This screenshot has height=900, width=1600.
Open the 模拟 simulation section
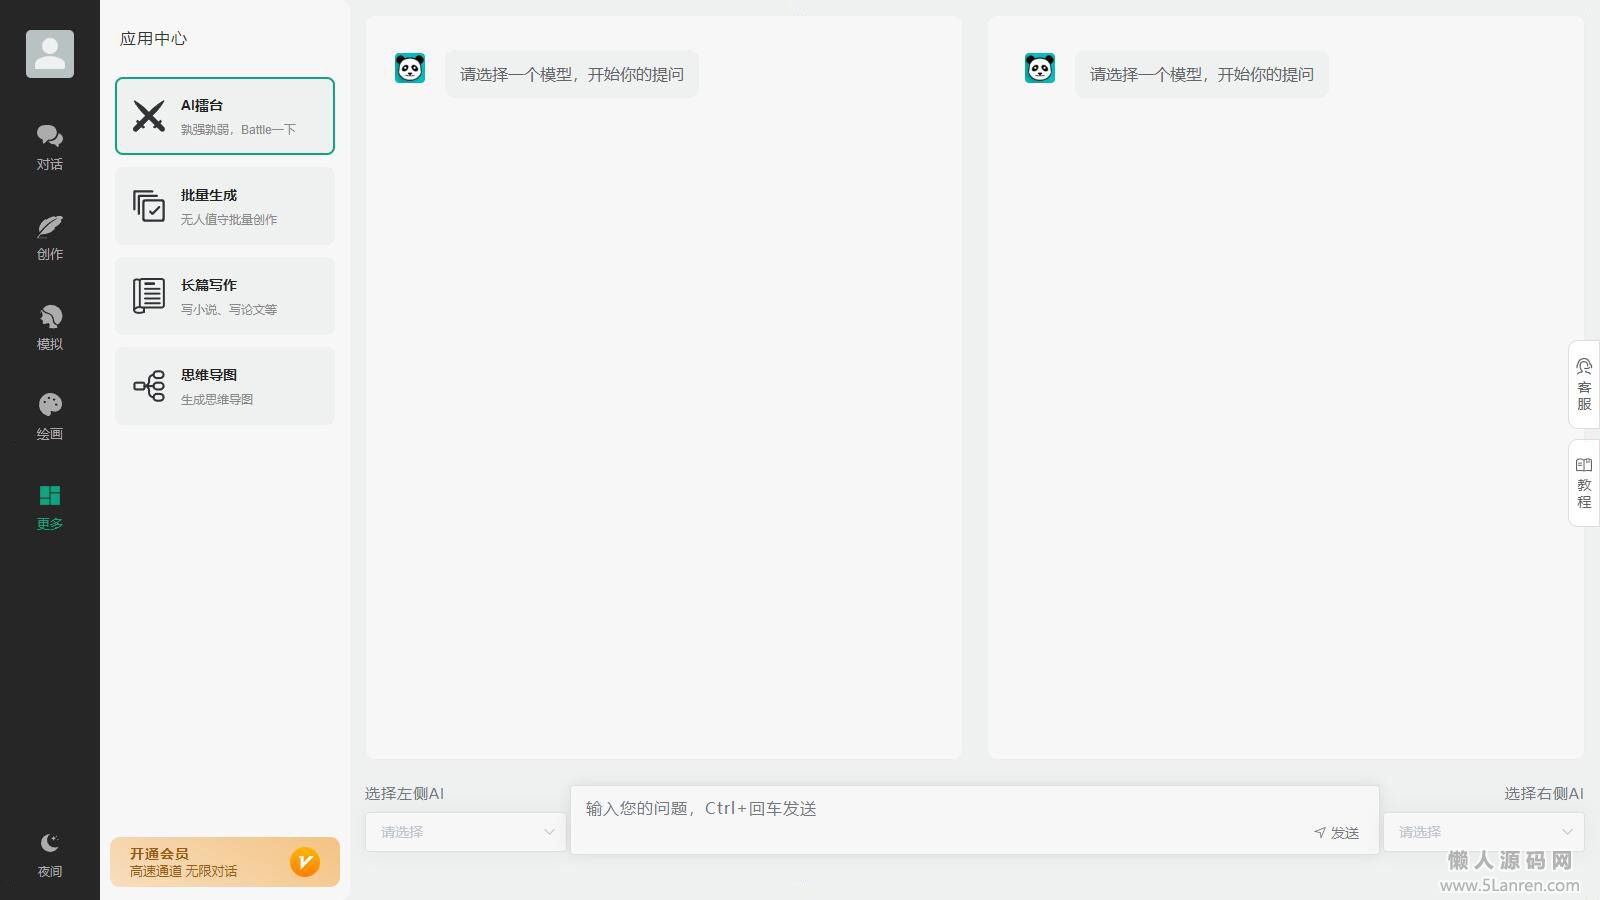coord(49,327)
